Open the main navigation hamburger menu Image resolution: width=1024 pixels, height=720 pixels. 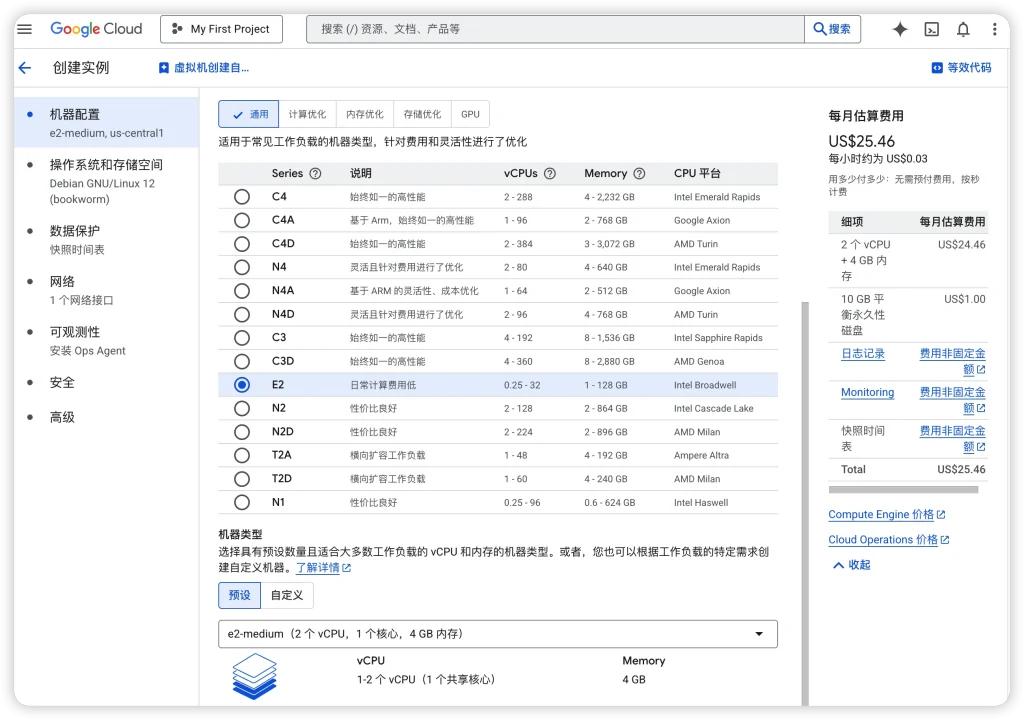pyautogui.click(x=25, y=29)
